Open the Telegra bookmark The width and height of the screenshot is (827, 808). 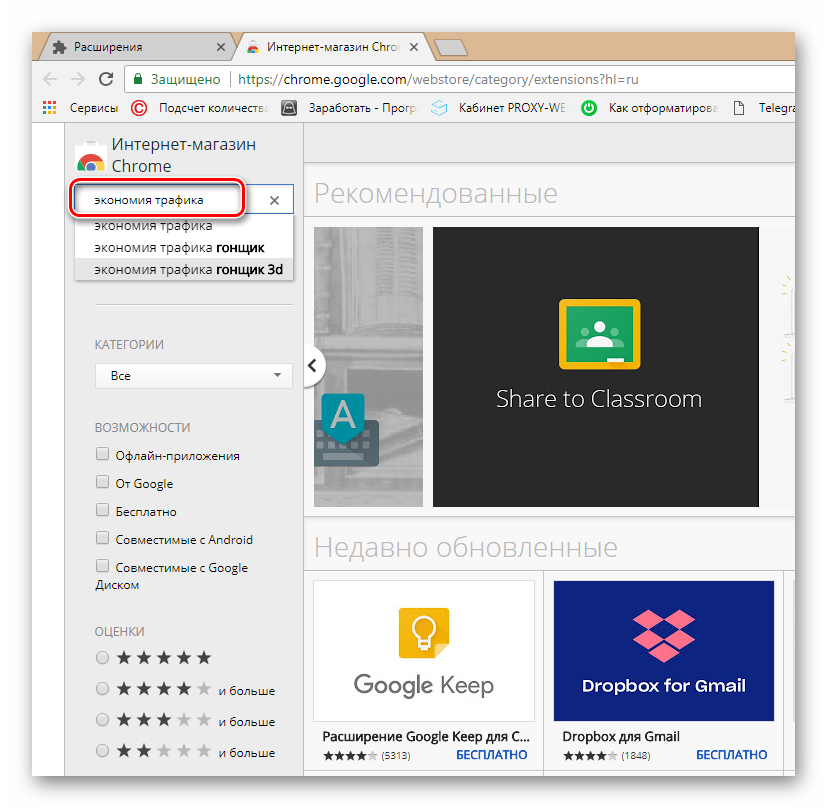[x=764, y=108]
